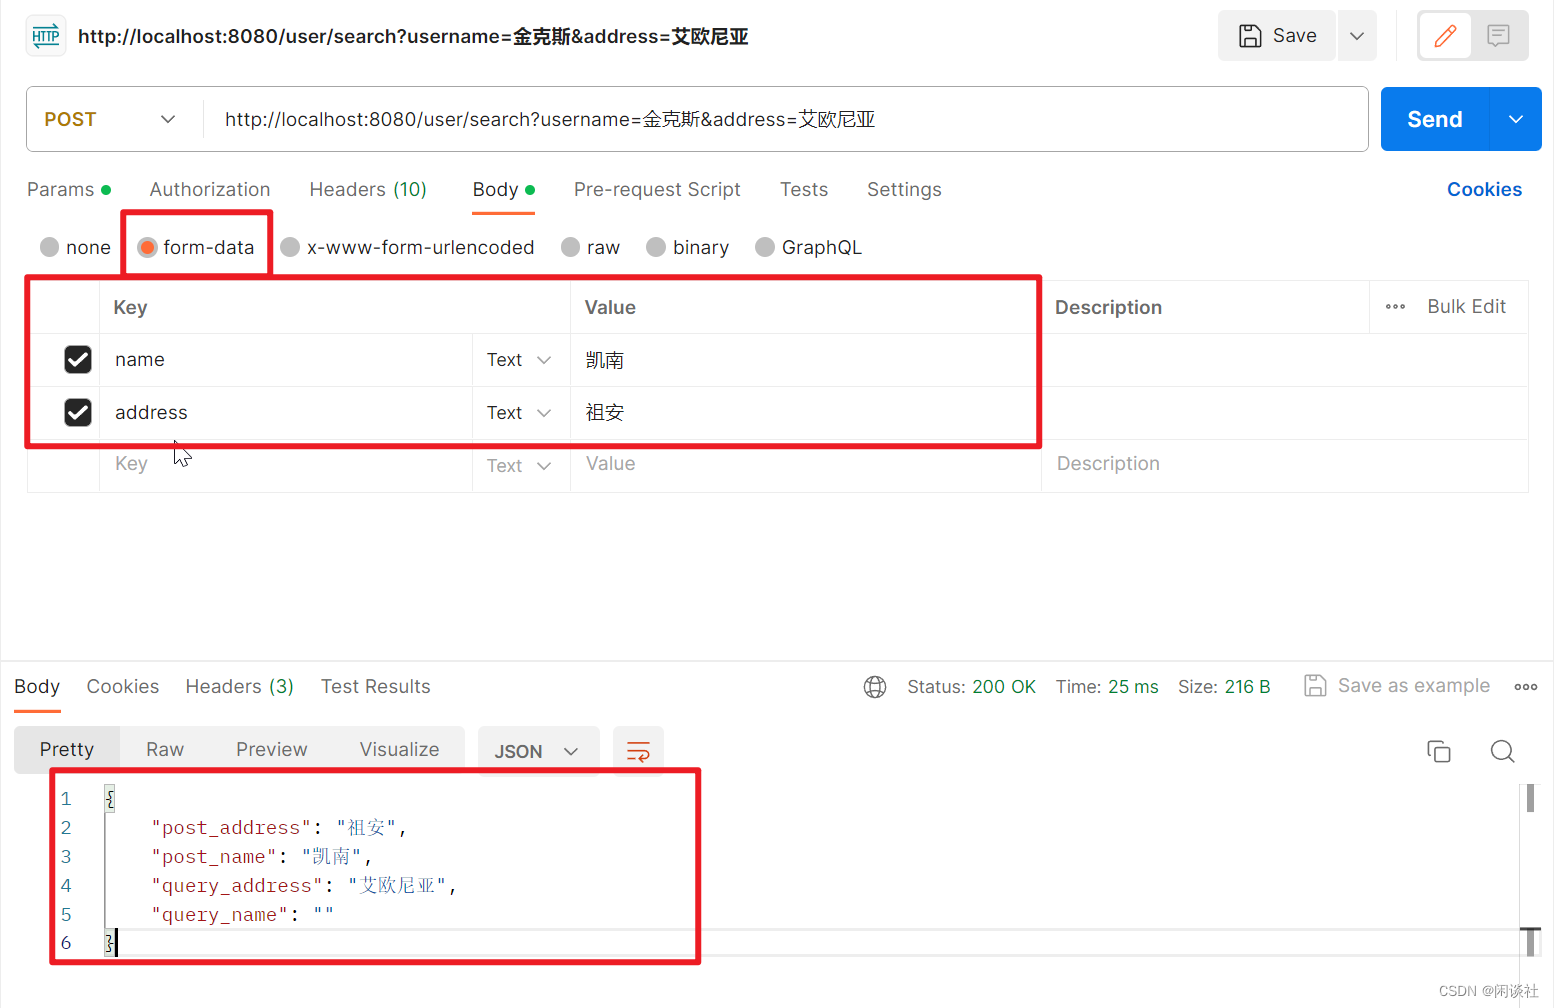
Task: Click the Size 216 B text
Action: (1224, 687)
